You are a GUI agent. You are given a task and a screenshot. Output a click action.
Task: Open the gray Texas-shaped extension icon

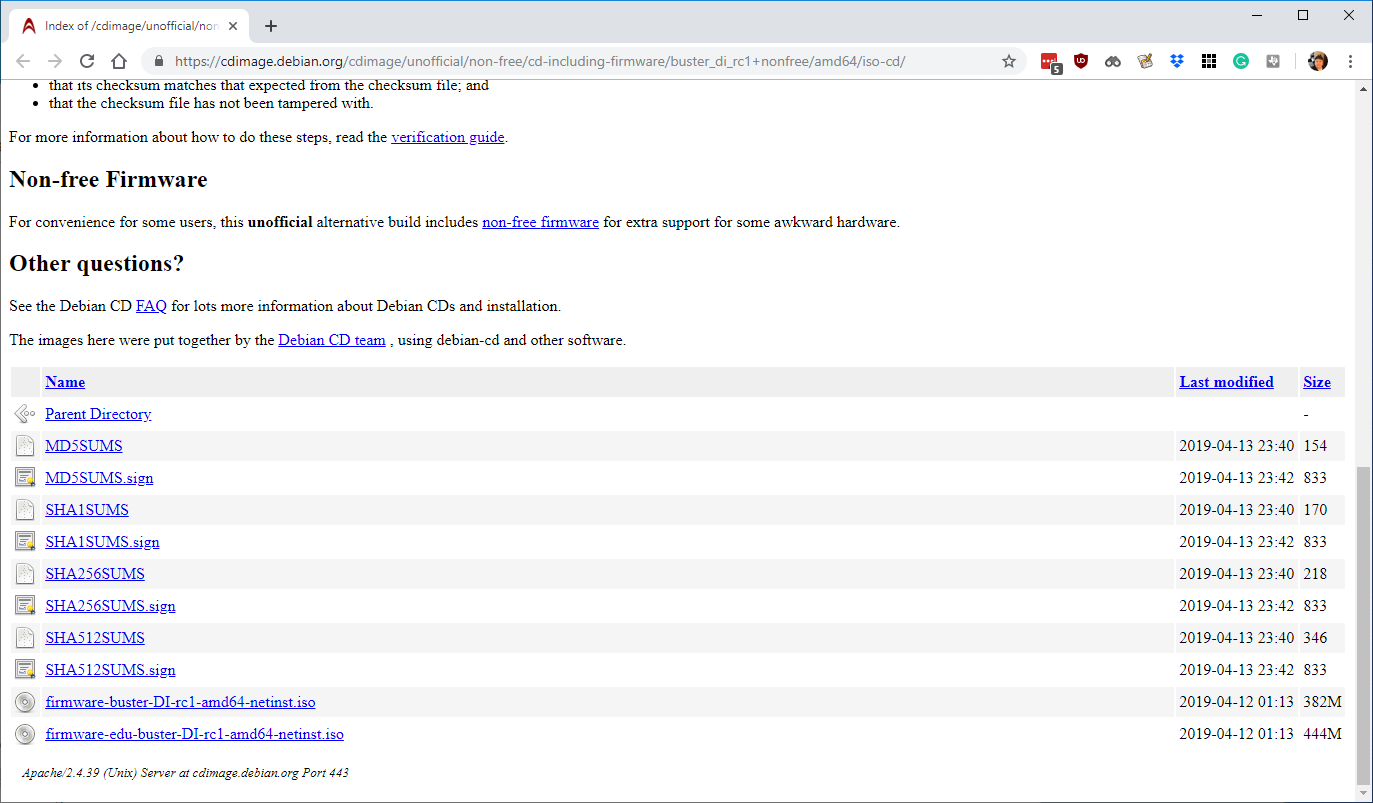[x=1273, y=61]
